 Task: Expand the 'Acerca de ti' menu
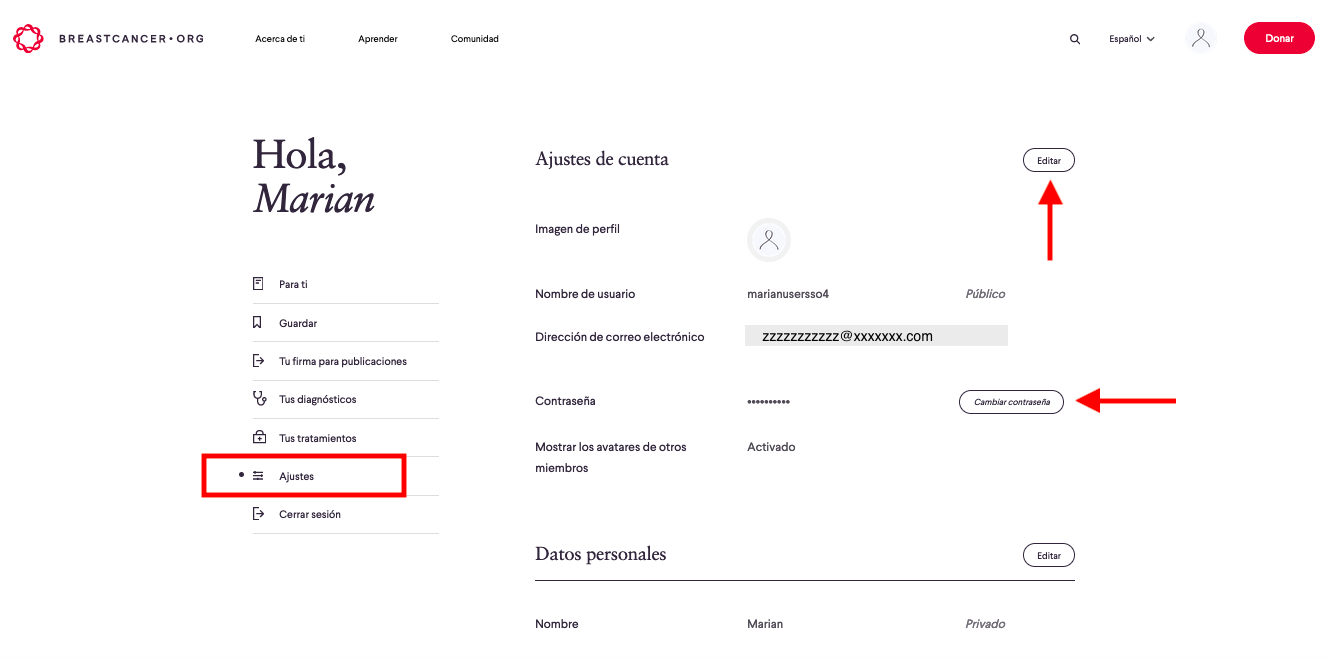point(280,39)
